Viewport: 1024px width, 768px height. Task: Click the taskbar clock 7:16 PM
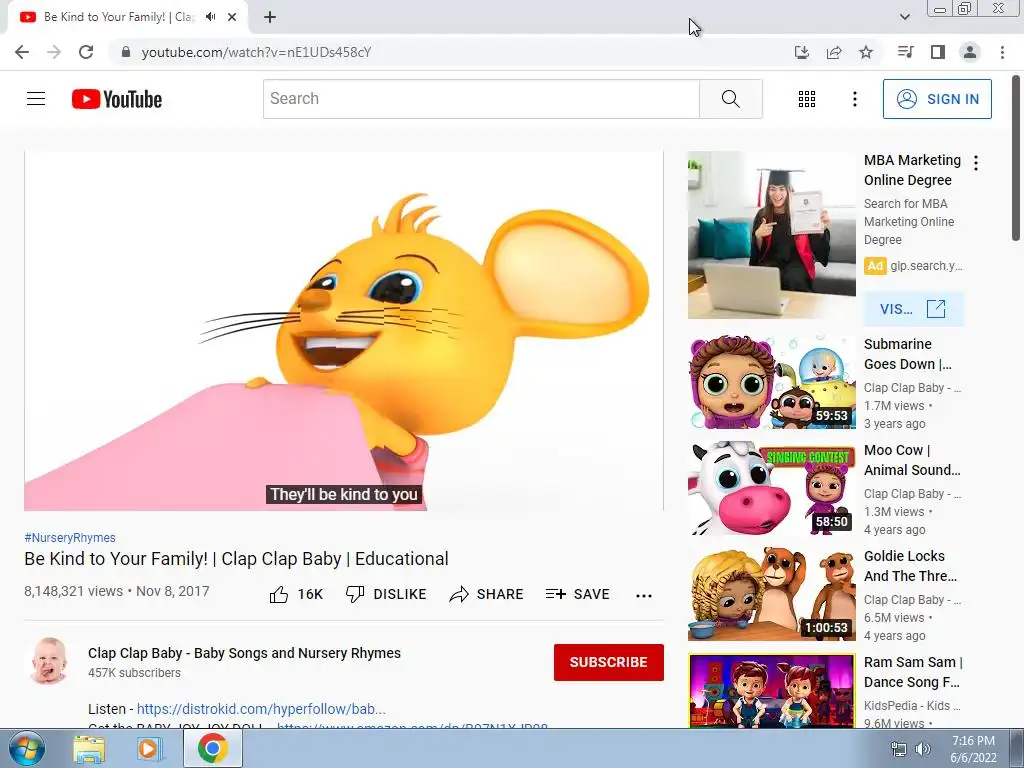(973, 749)
